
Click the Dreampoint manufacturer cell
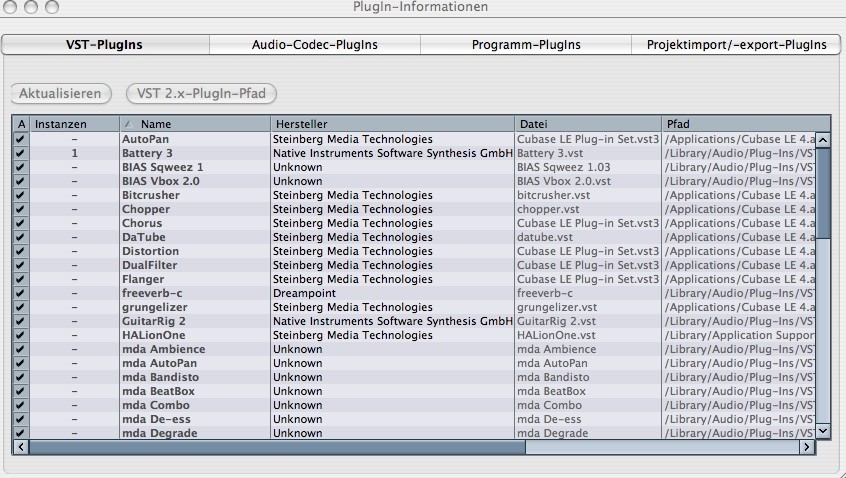tap(392, 293)
